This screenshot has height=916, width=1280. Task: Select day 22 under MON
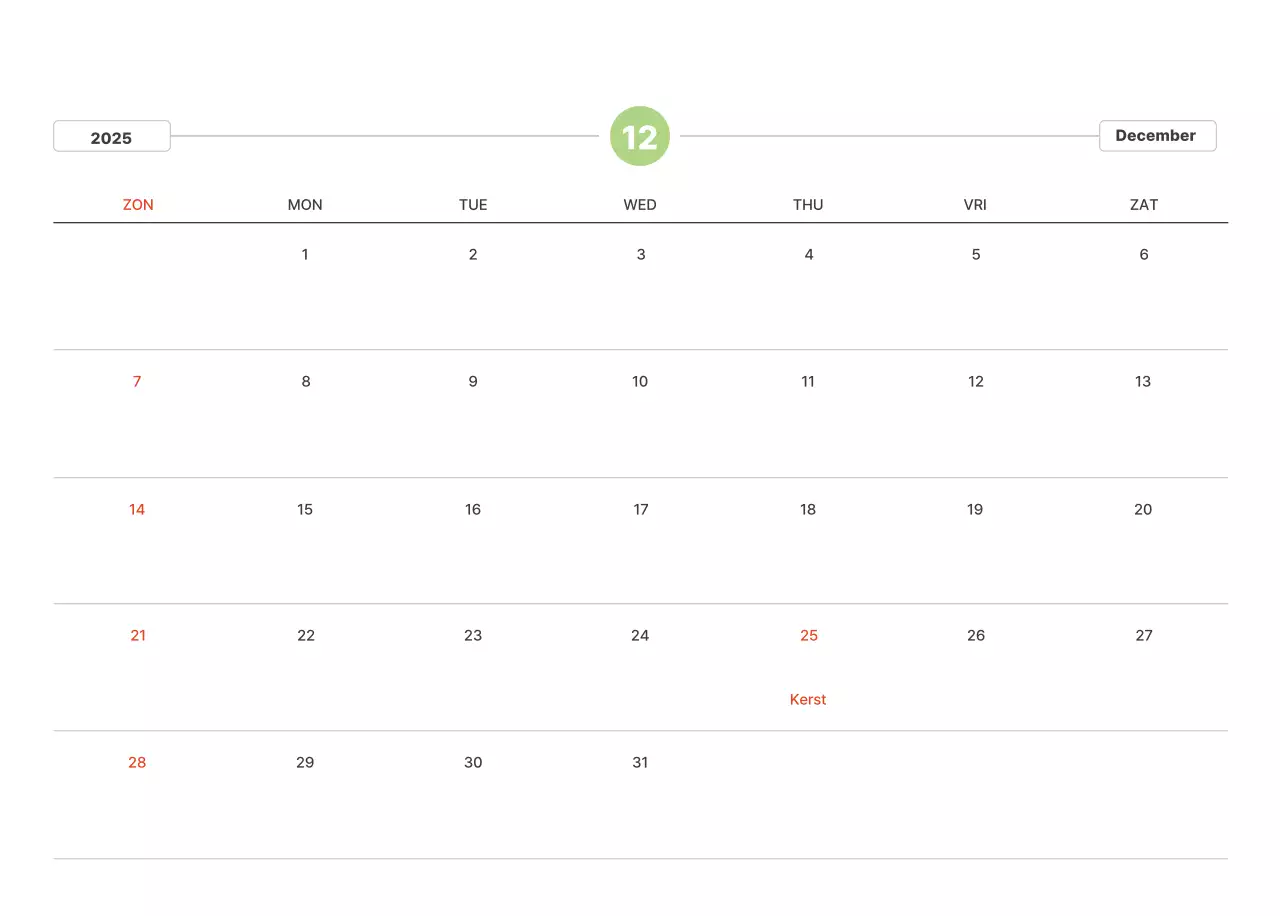(306, 636)
